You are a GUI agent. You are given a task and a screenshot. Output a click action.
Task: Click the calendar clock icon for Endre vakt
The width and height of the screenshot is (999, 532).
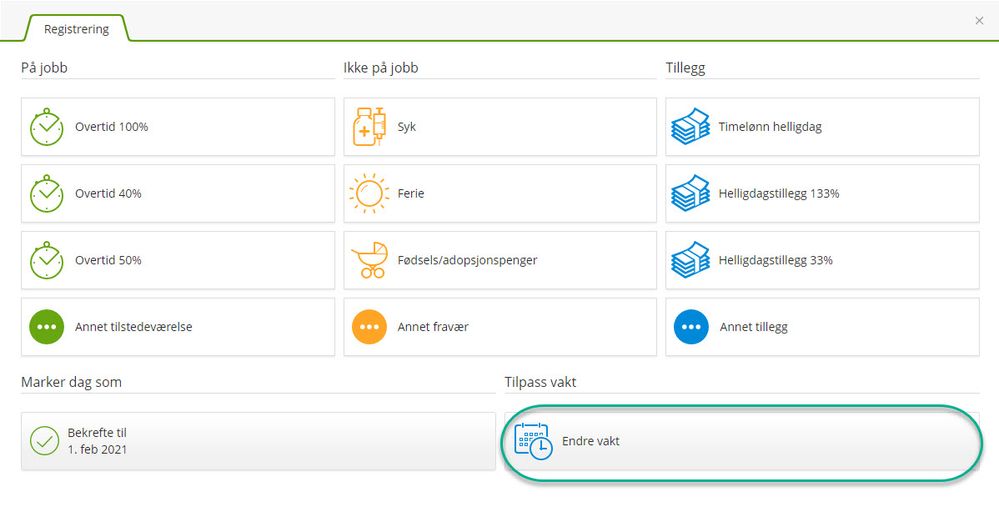533,441
